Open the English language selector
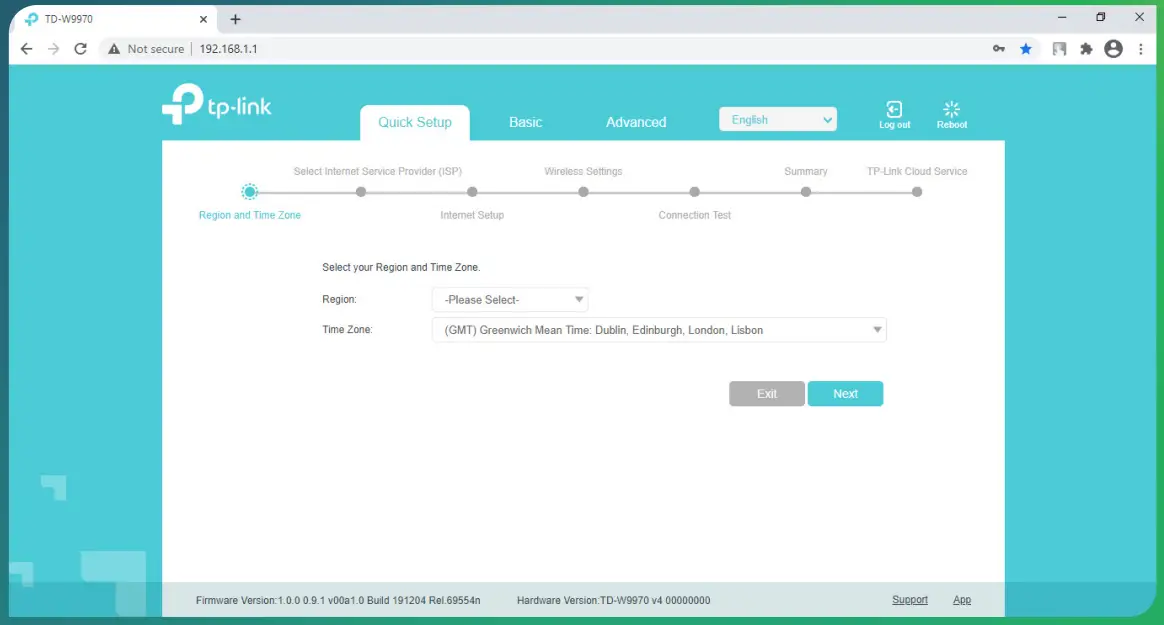 click(778, 118)
